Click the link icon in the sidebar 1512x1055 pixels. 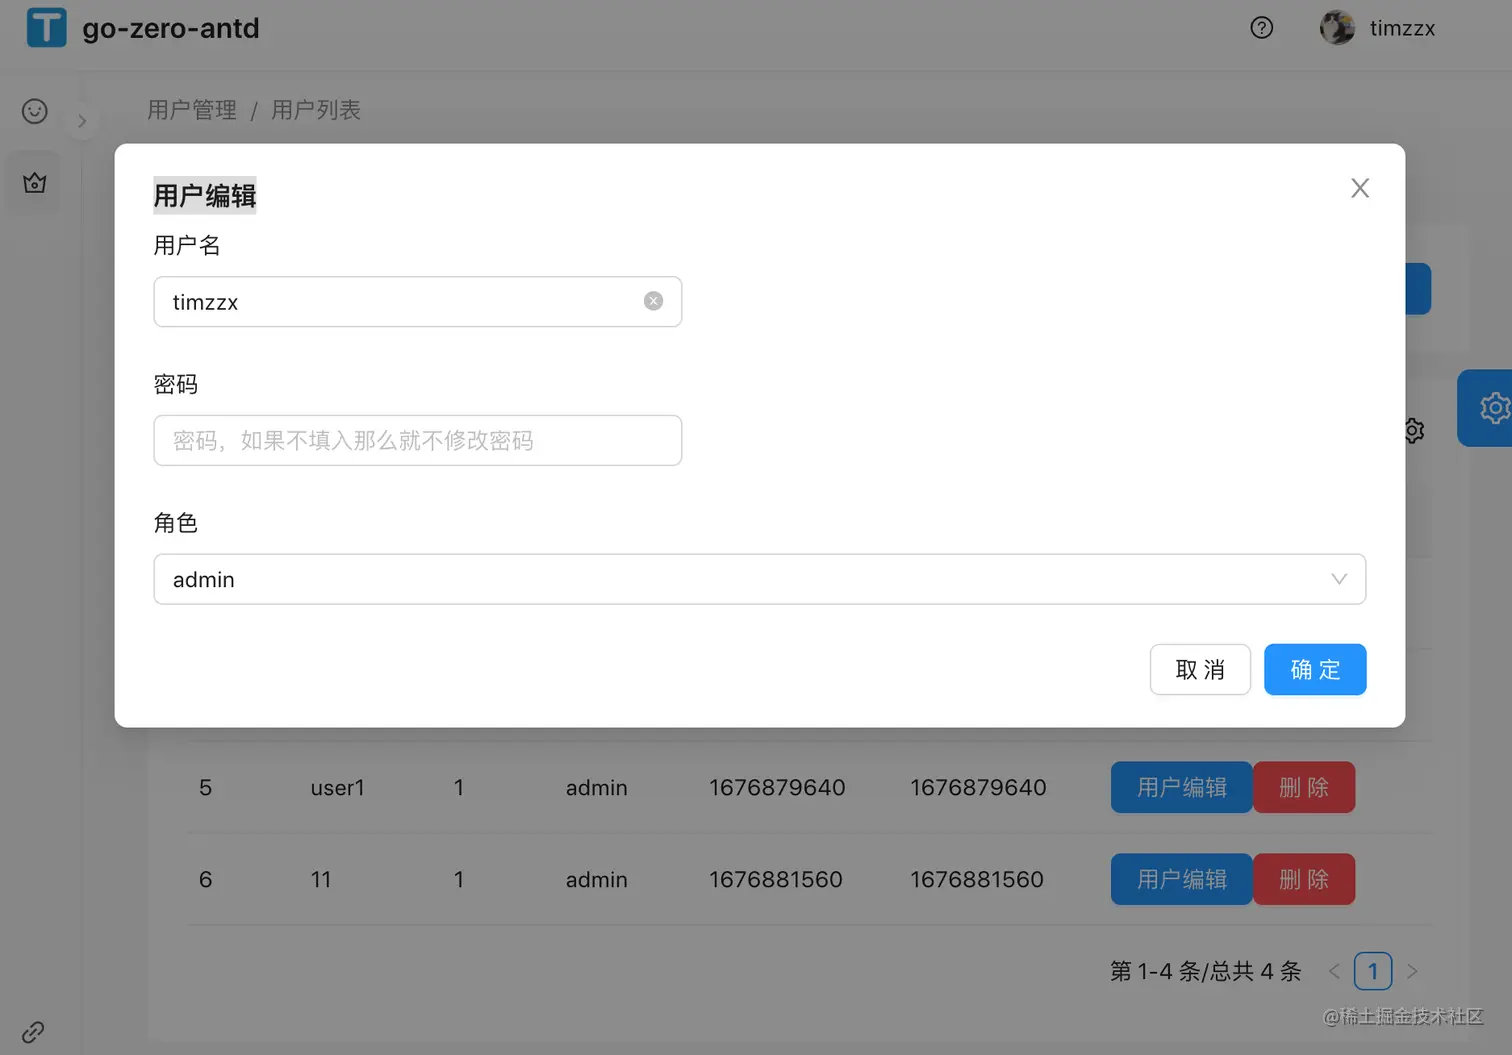33,1031
